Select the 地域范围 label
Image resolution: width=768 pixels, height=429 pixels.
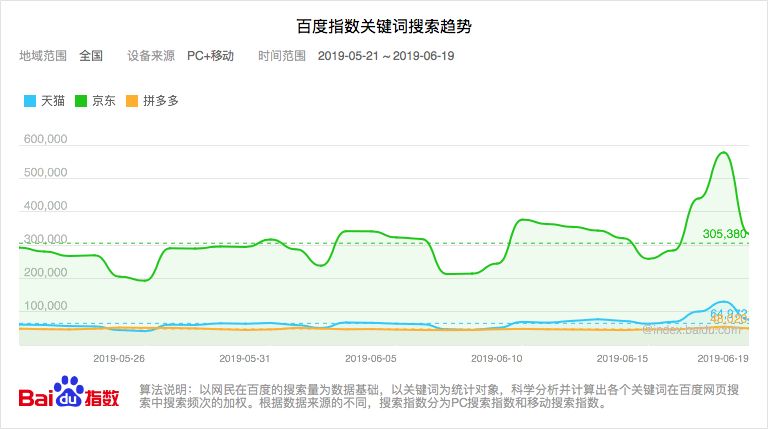click(x=43, y=56)
